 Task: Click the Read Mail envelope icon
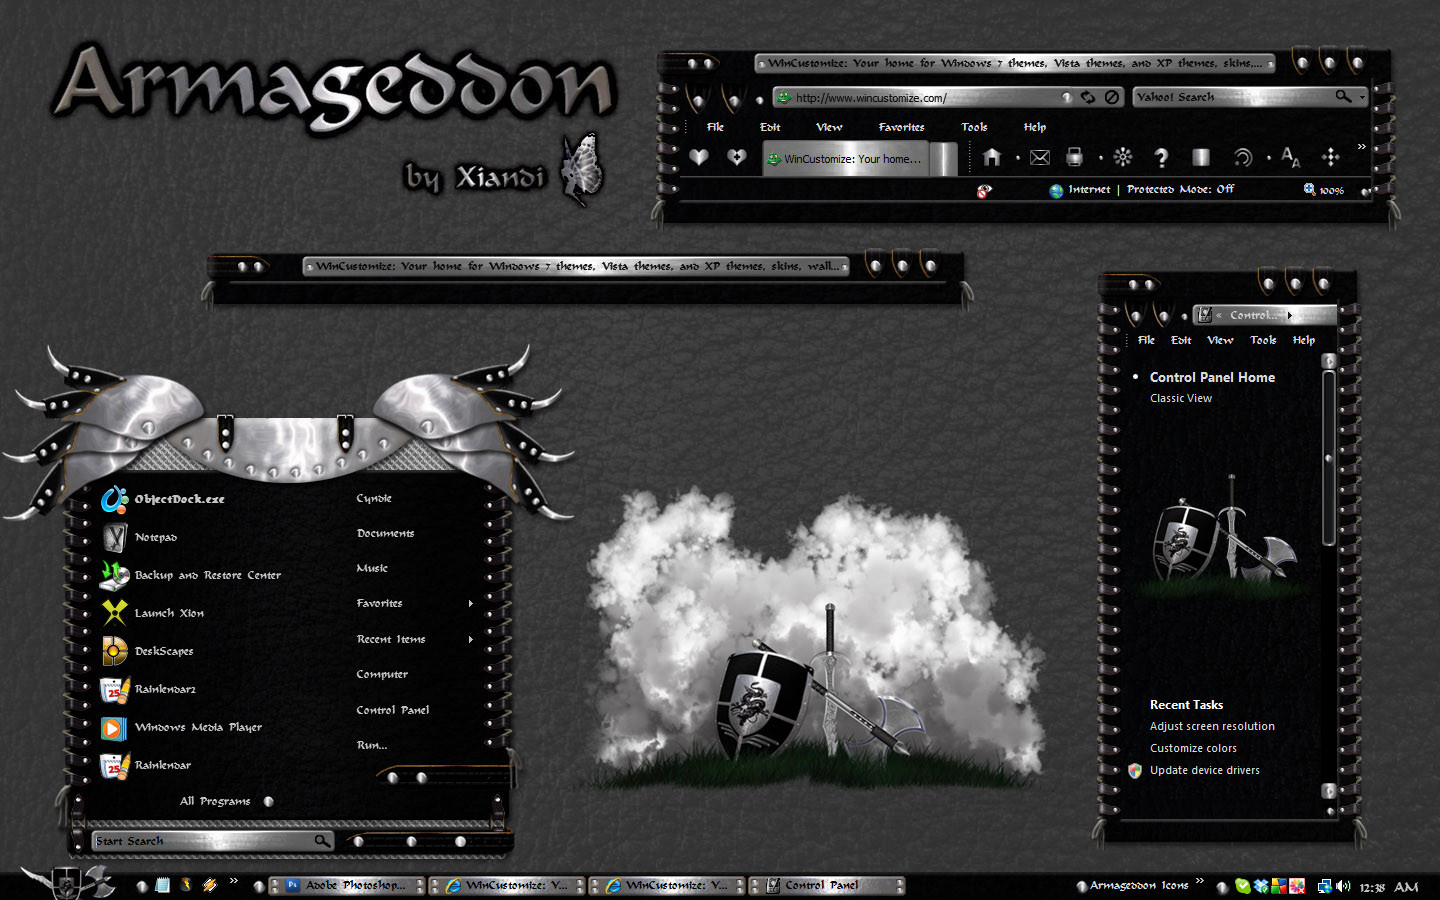pos(1040,157)
